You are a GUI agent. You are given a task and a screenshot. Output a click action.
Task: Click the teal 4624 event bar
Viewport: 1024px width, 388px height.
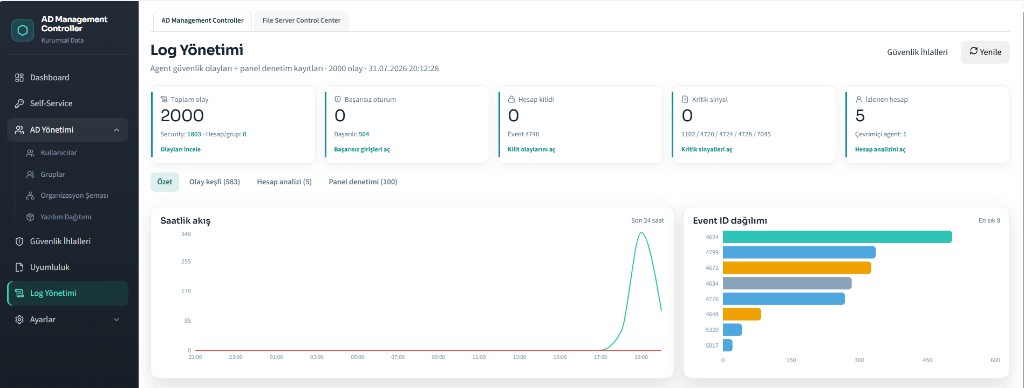tap(837, 237)
